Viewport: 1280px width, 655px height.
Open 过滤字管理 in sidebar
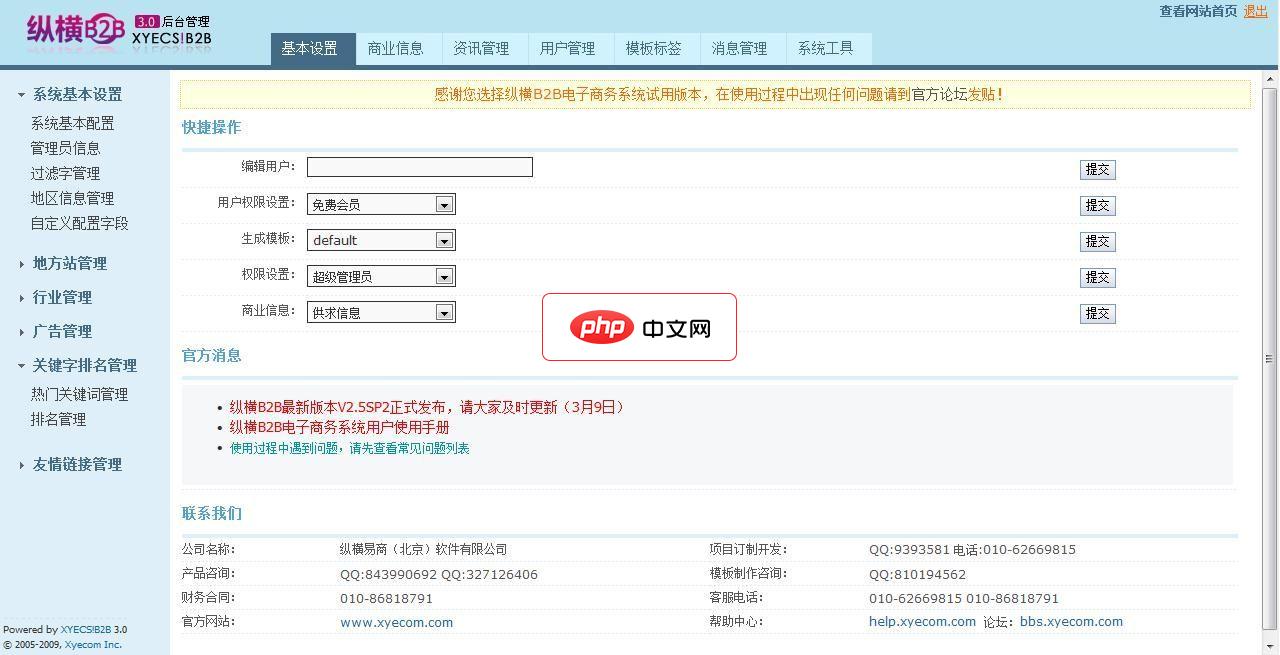pos(65,173)
